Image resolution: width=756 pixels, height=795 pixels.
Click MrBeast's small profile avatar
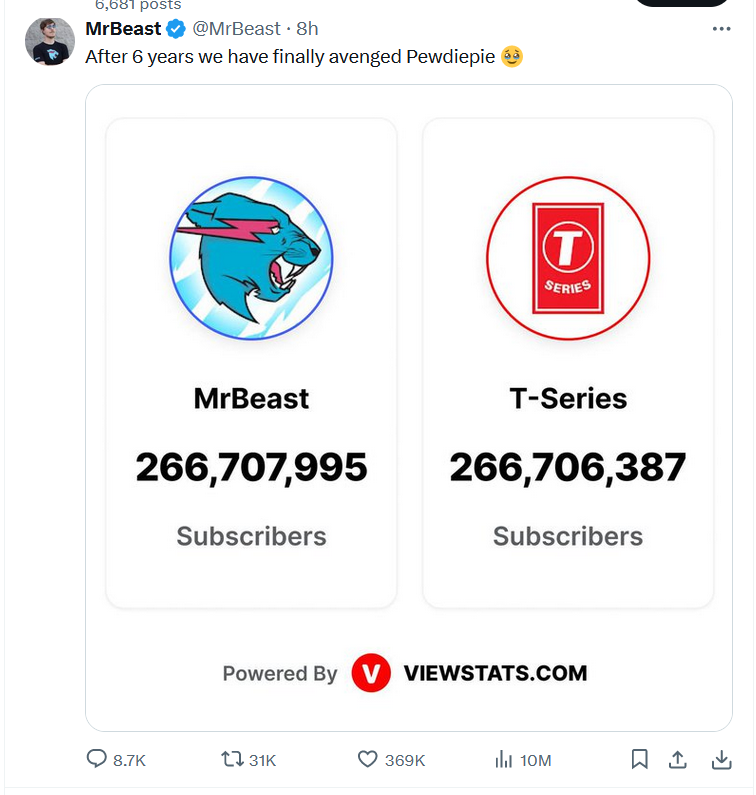click(x=48, y=42)
